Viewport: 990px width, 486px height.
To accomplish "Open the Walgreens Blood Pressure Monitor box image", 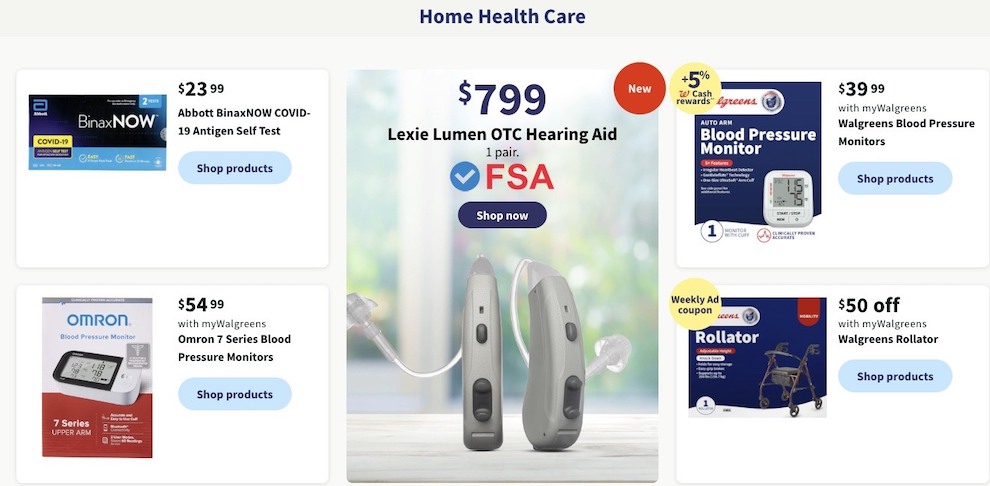I will 758,162.
